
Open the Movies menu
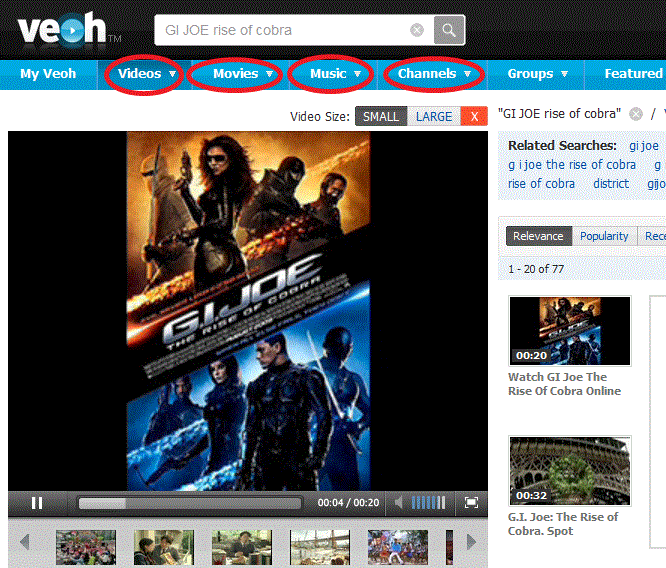coord(235,74)
